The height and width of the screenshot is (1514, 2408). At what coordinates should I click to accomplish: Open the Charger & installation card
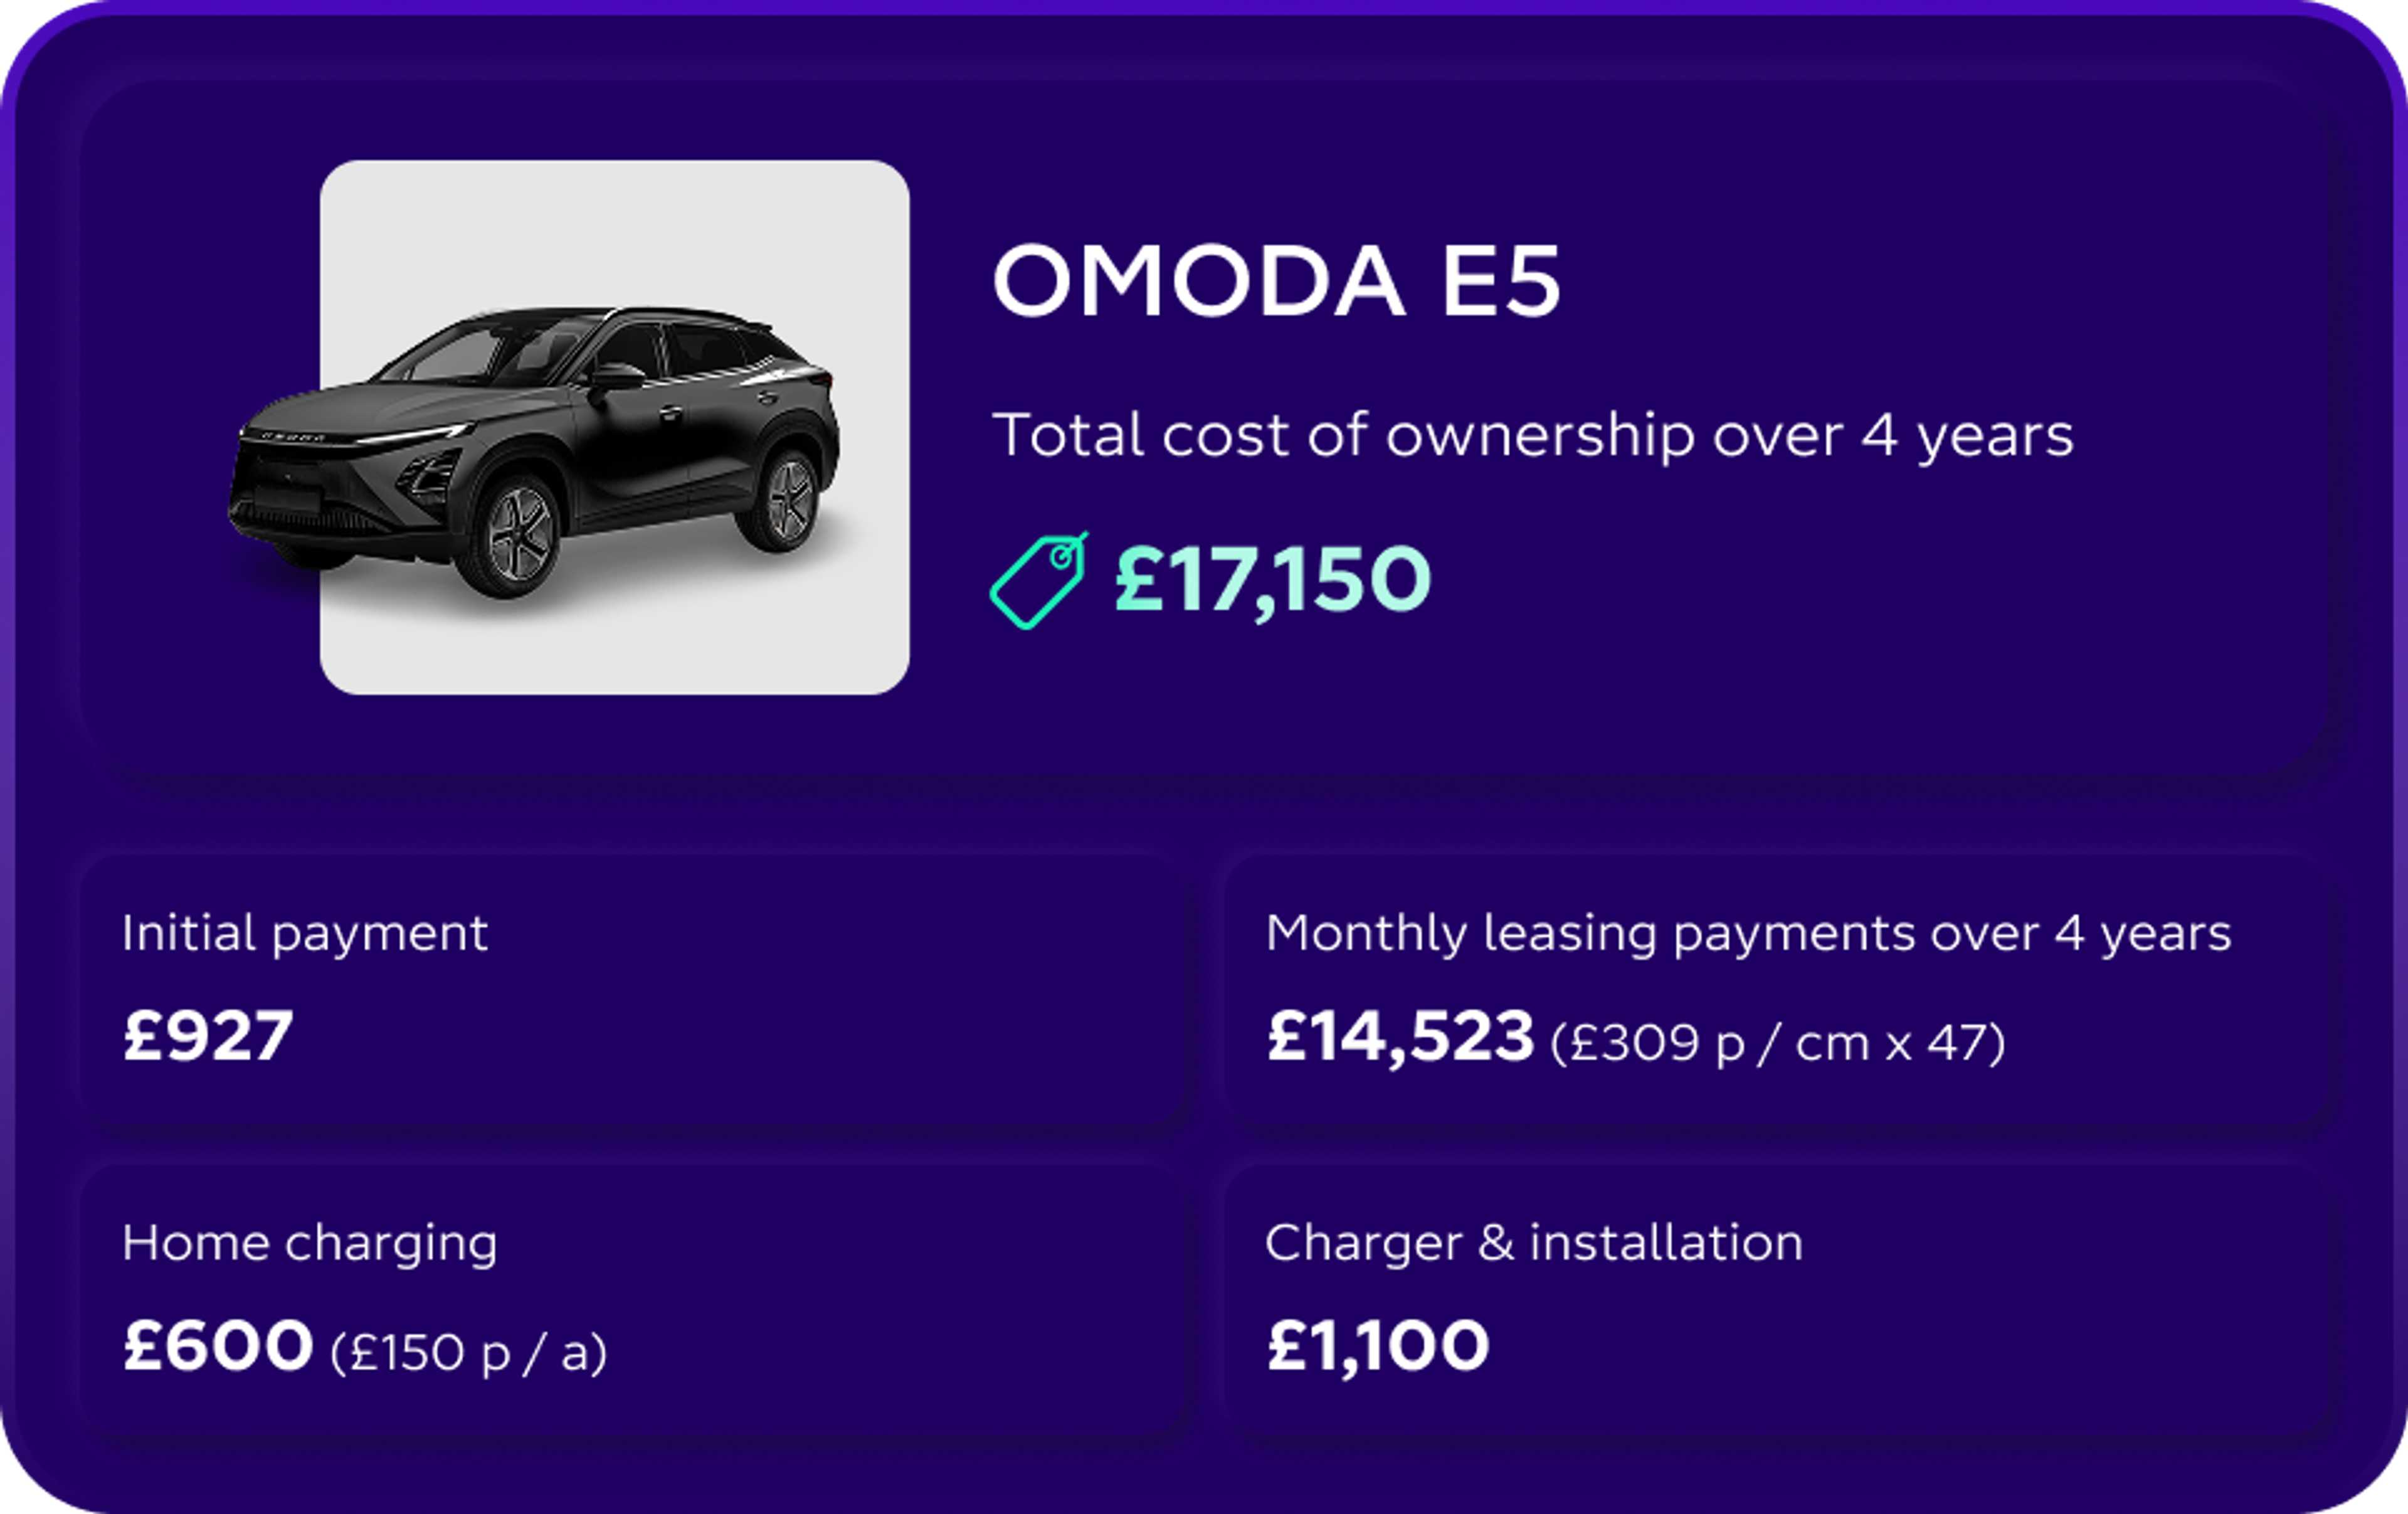pos(1775,1299)
